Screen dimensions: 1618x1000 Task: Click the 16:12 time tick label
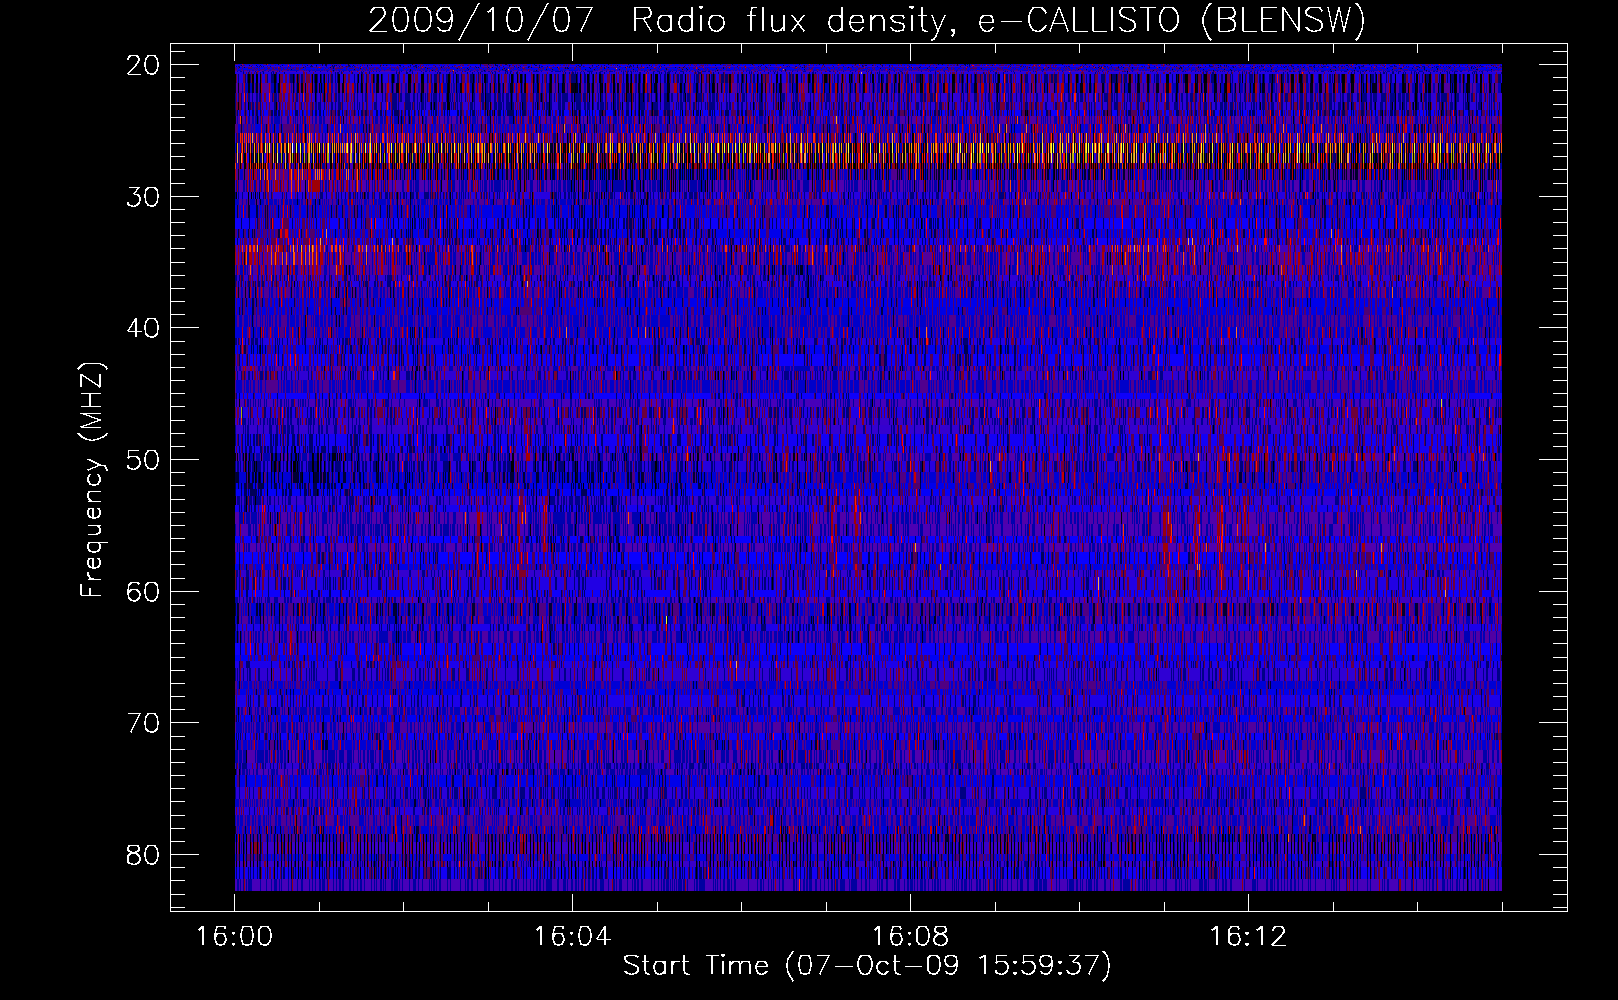(x=1248, y=937)
